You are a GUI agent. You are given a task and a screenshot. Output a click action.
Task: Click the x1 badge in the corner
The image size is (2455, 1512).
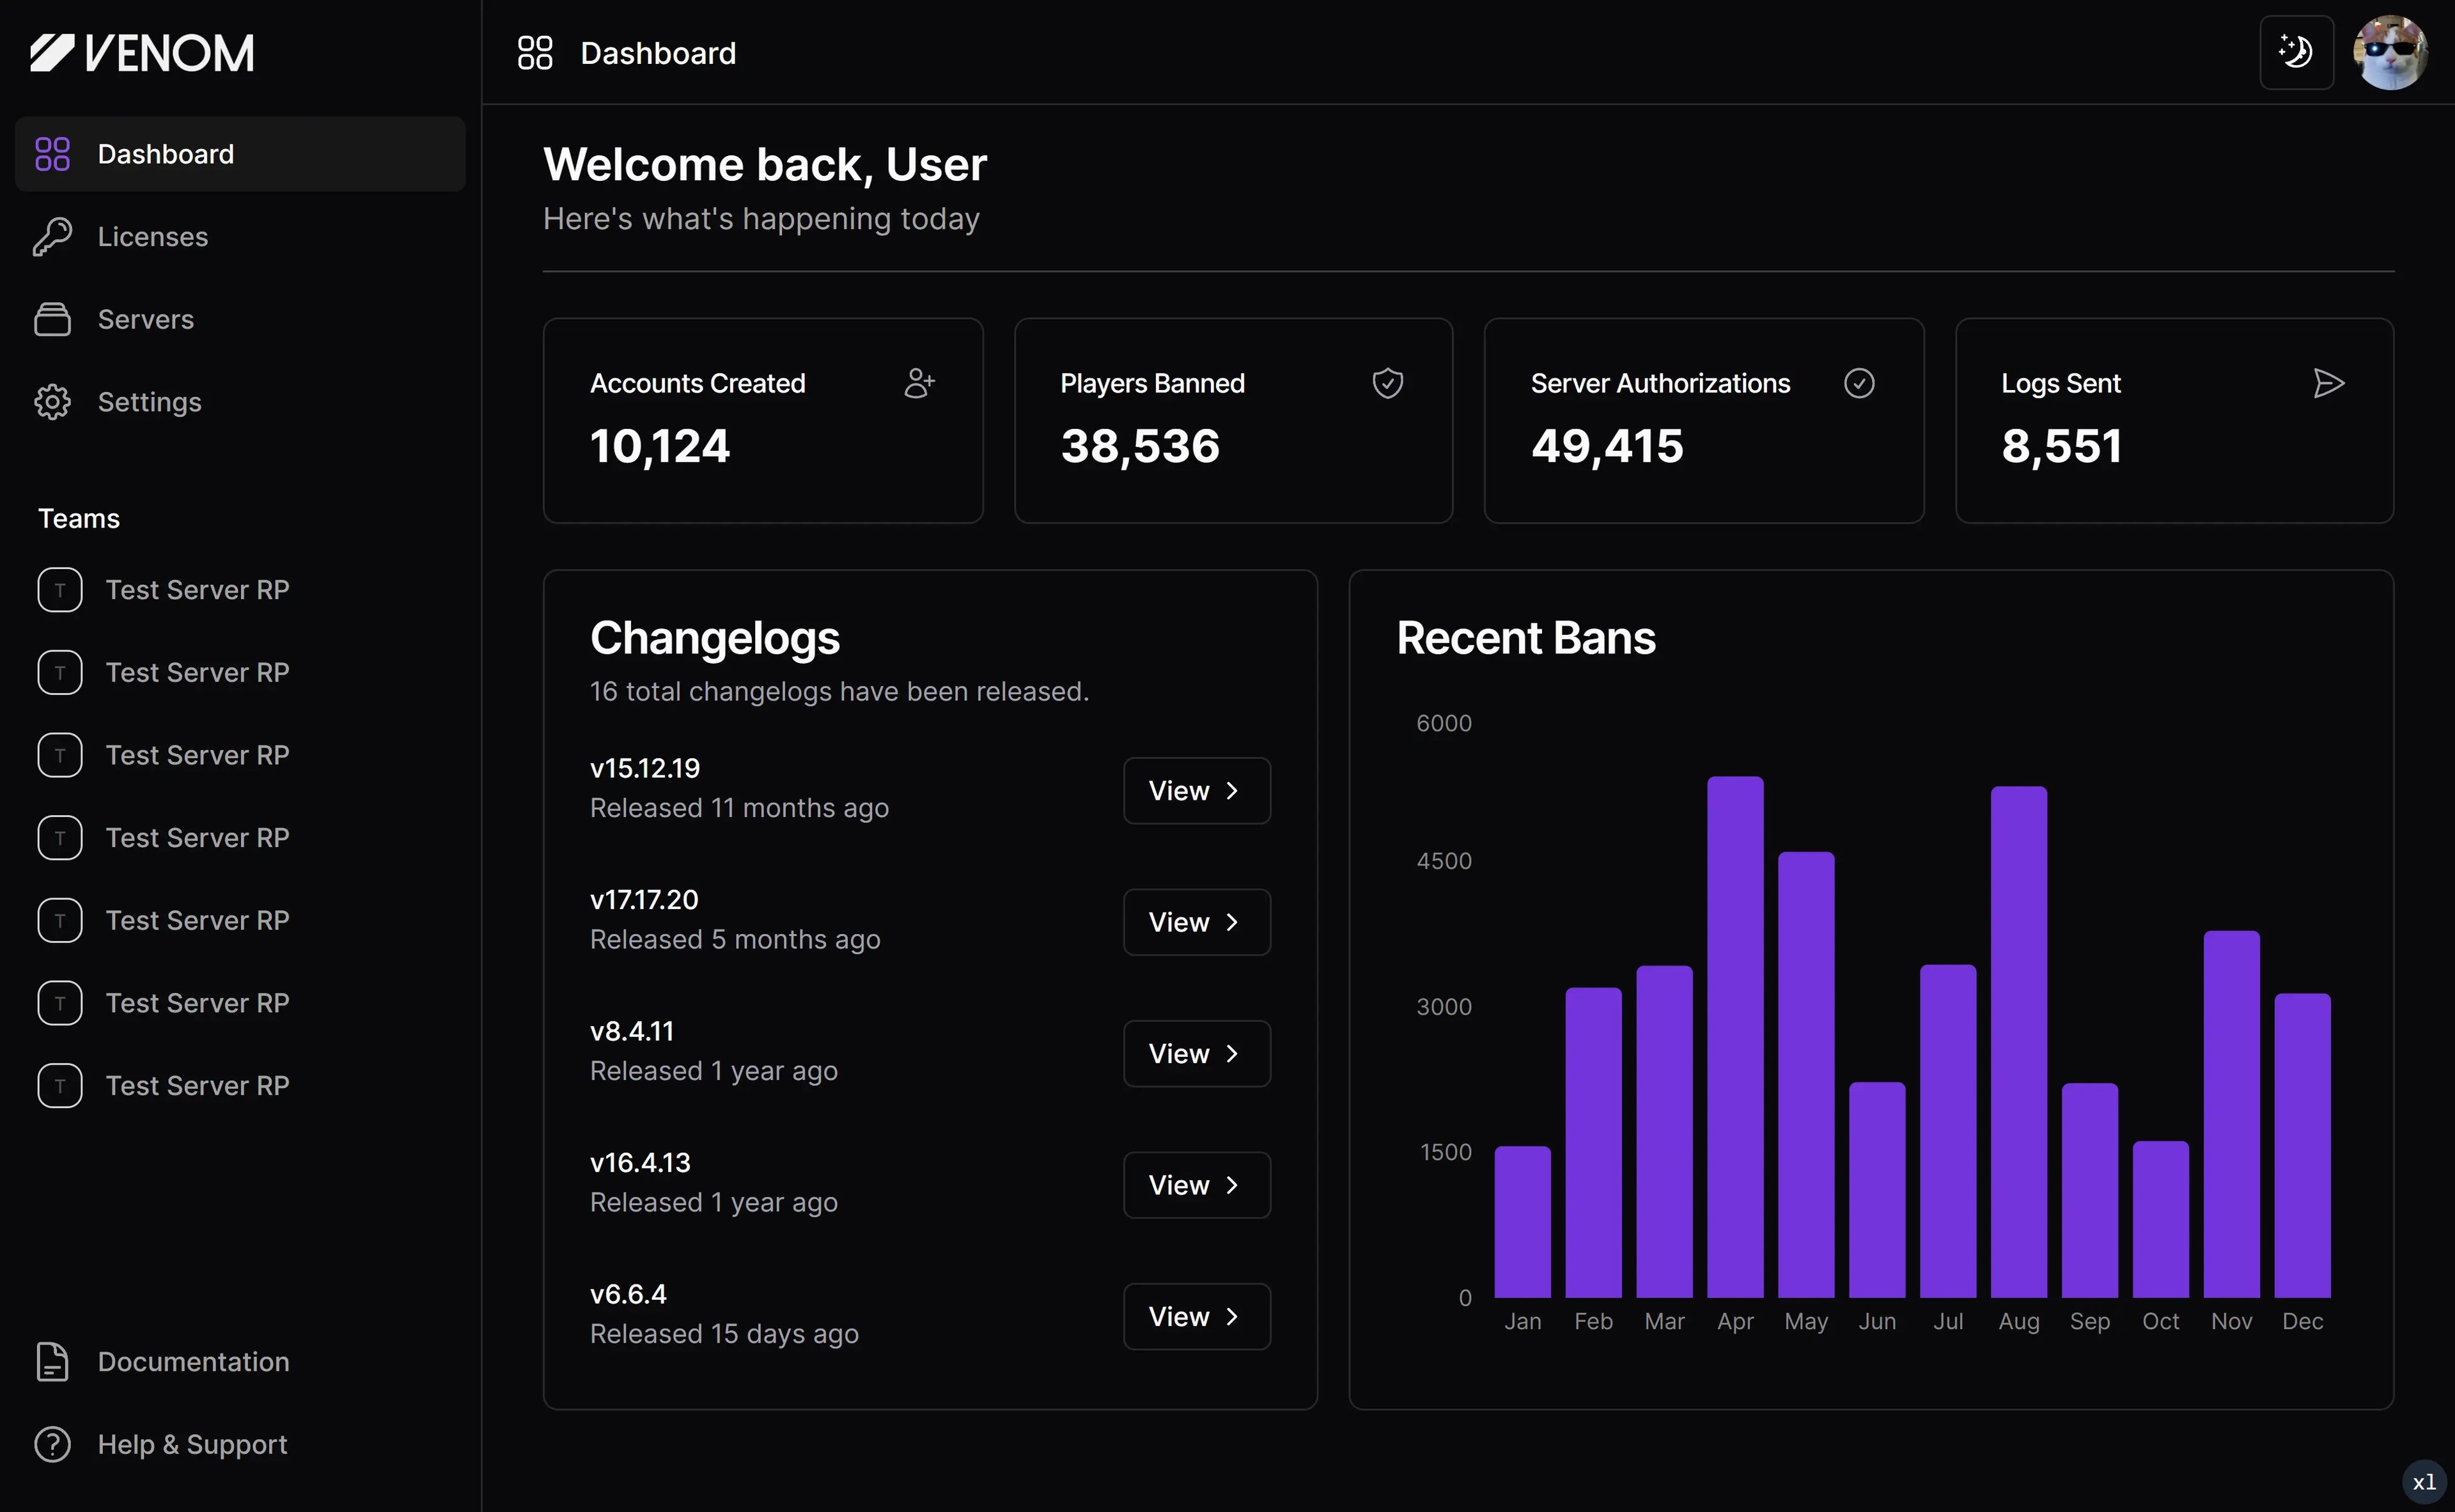pyautogui.click(x=2424, y=1482)
